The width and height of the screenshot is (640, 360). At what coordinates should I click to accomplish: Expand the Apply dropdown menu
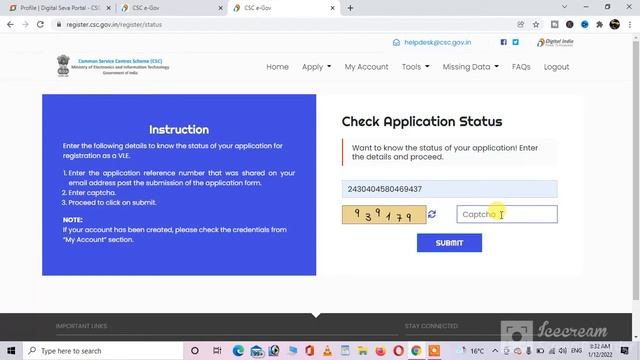coord(316,67)
